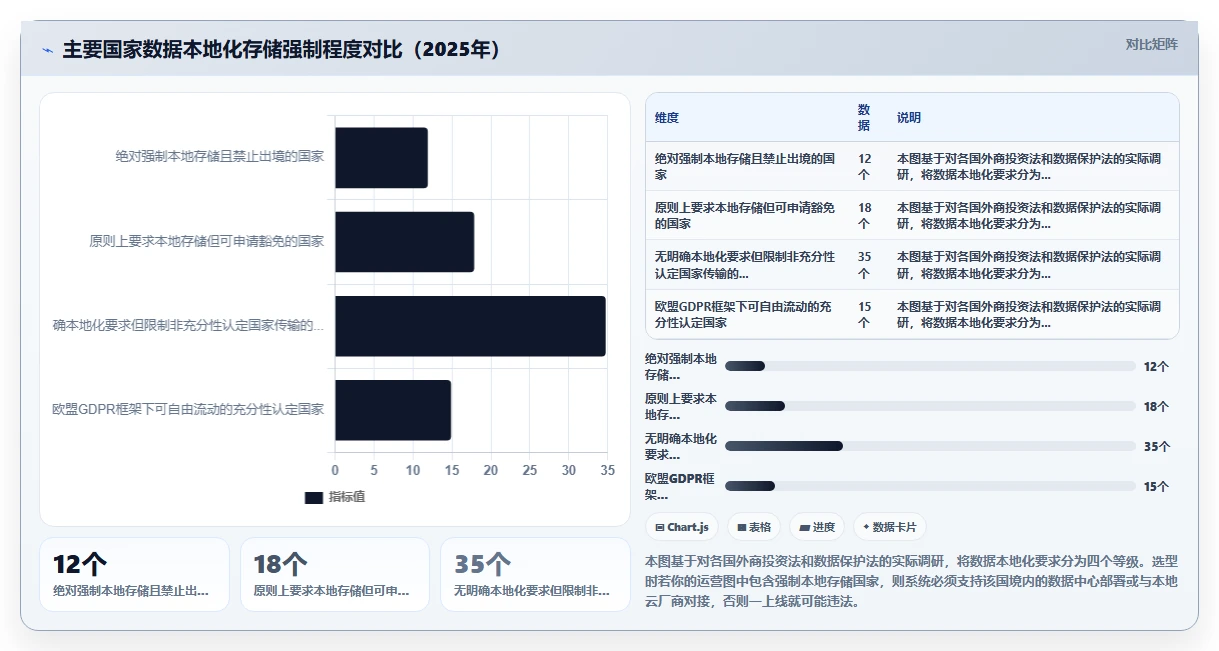
Task: Select the 数据卡片 chip
Action: click(889, 527)
